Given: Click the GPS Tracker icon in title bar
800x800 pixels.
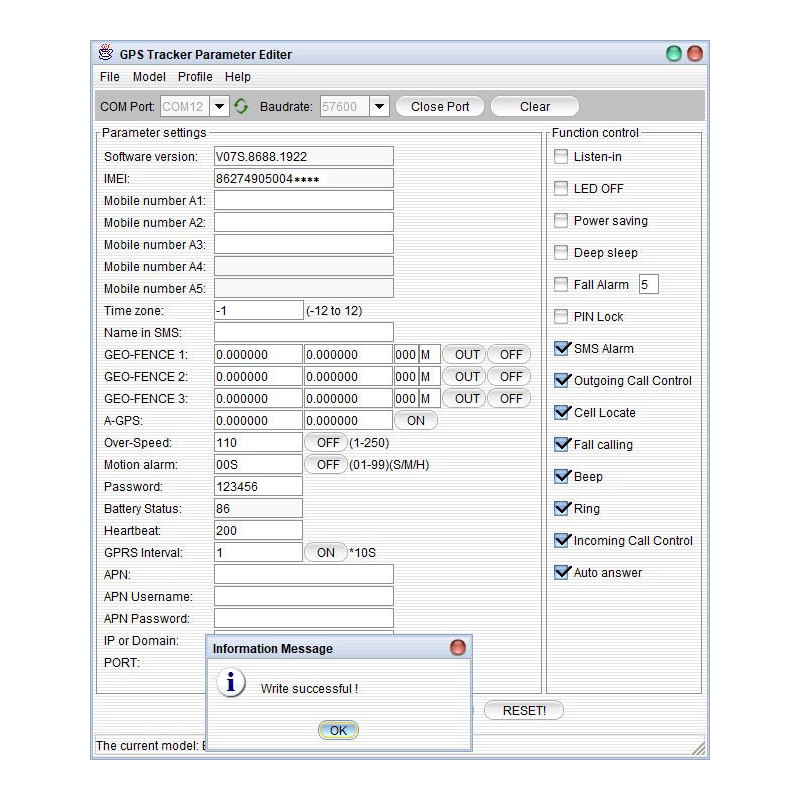Looking at the screenshot, I should [106, 52].
